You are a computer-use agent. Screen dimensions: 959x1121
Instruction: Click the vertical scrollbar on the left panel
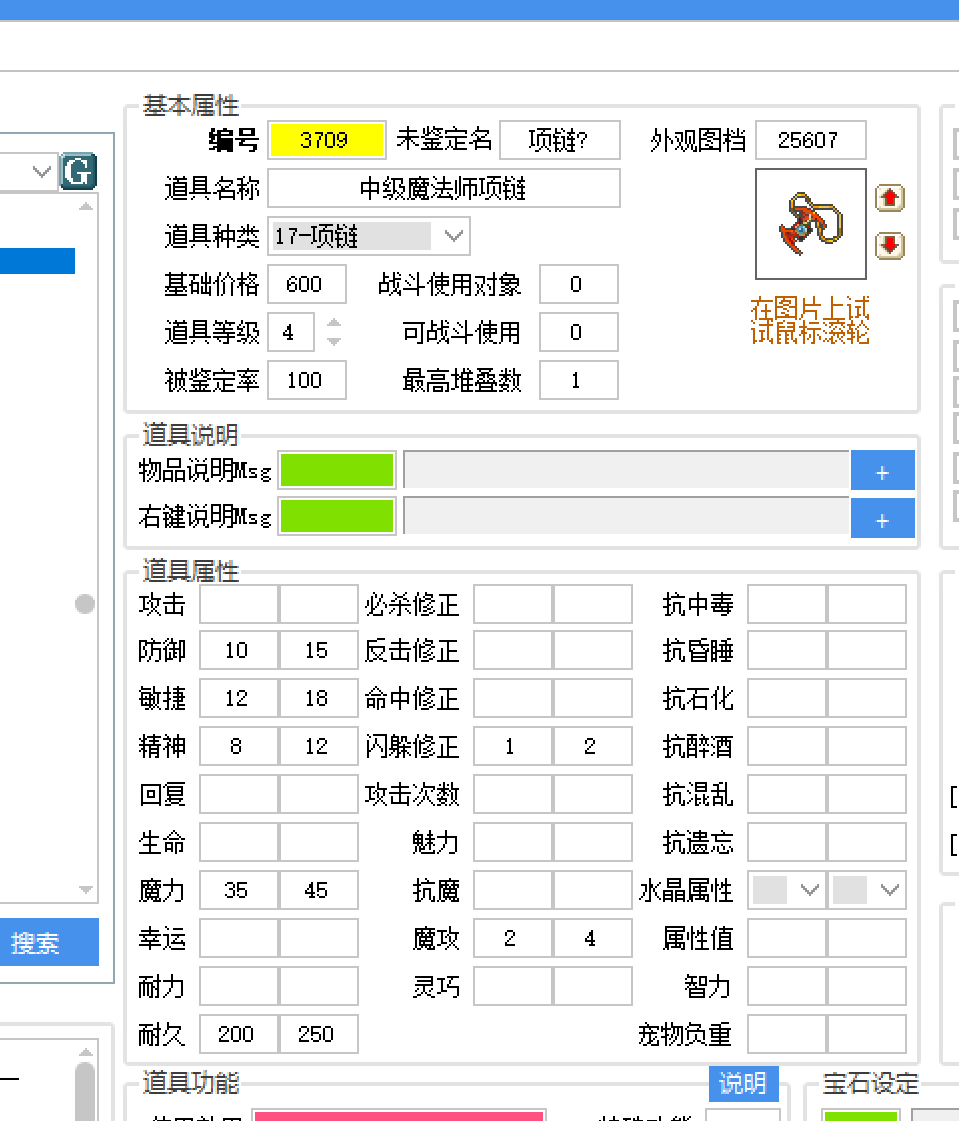pos(85,604)
